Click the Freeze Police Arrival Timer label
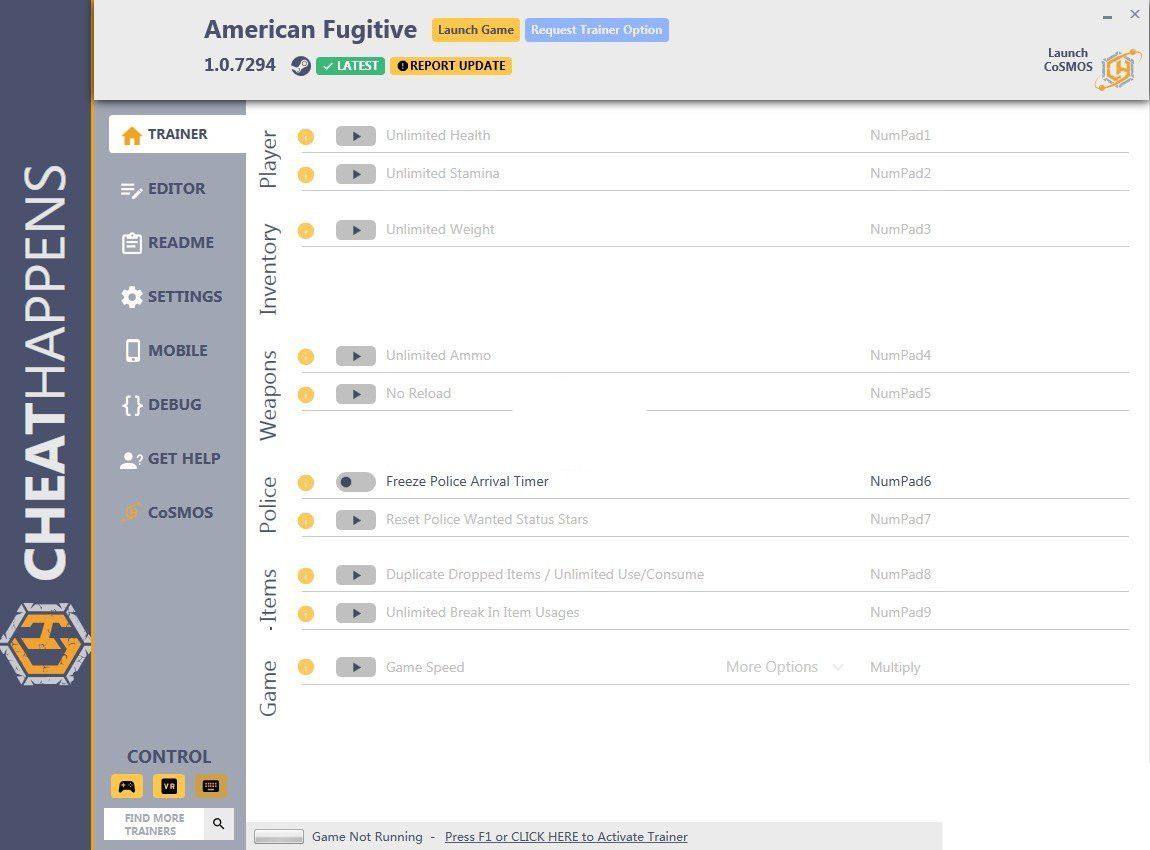The image size is (1150, 850). (x=467, y=482)
